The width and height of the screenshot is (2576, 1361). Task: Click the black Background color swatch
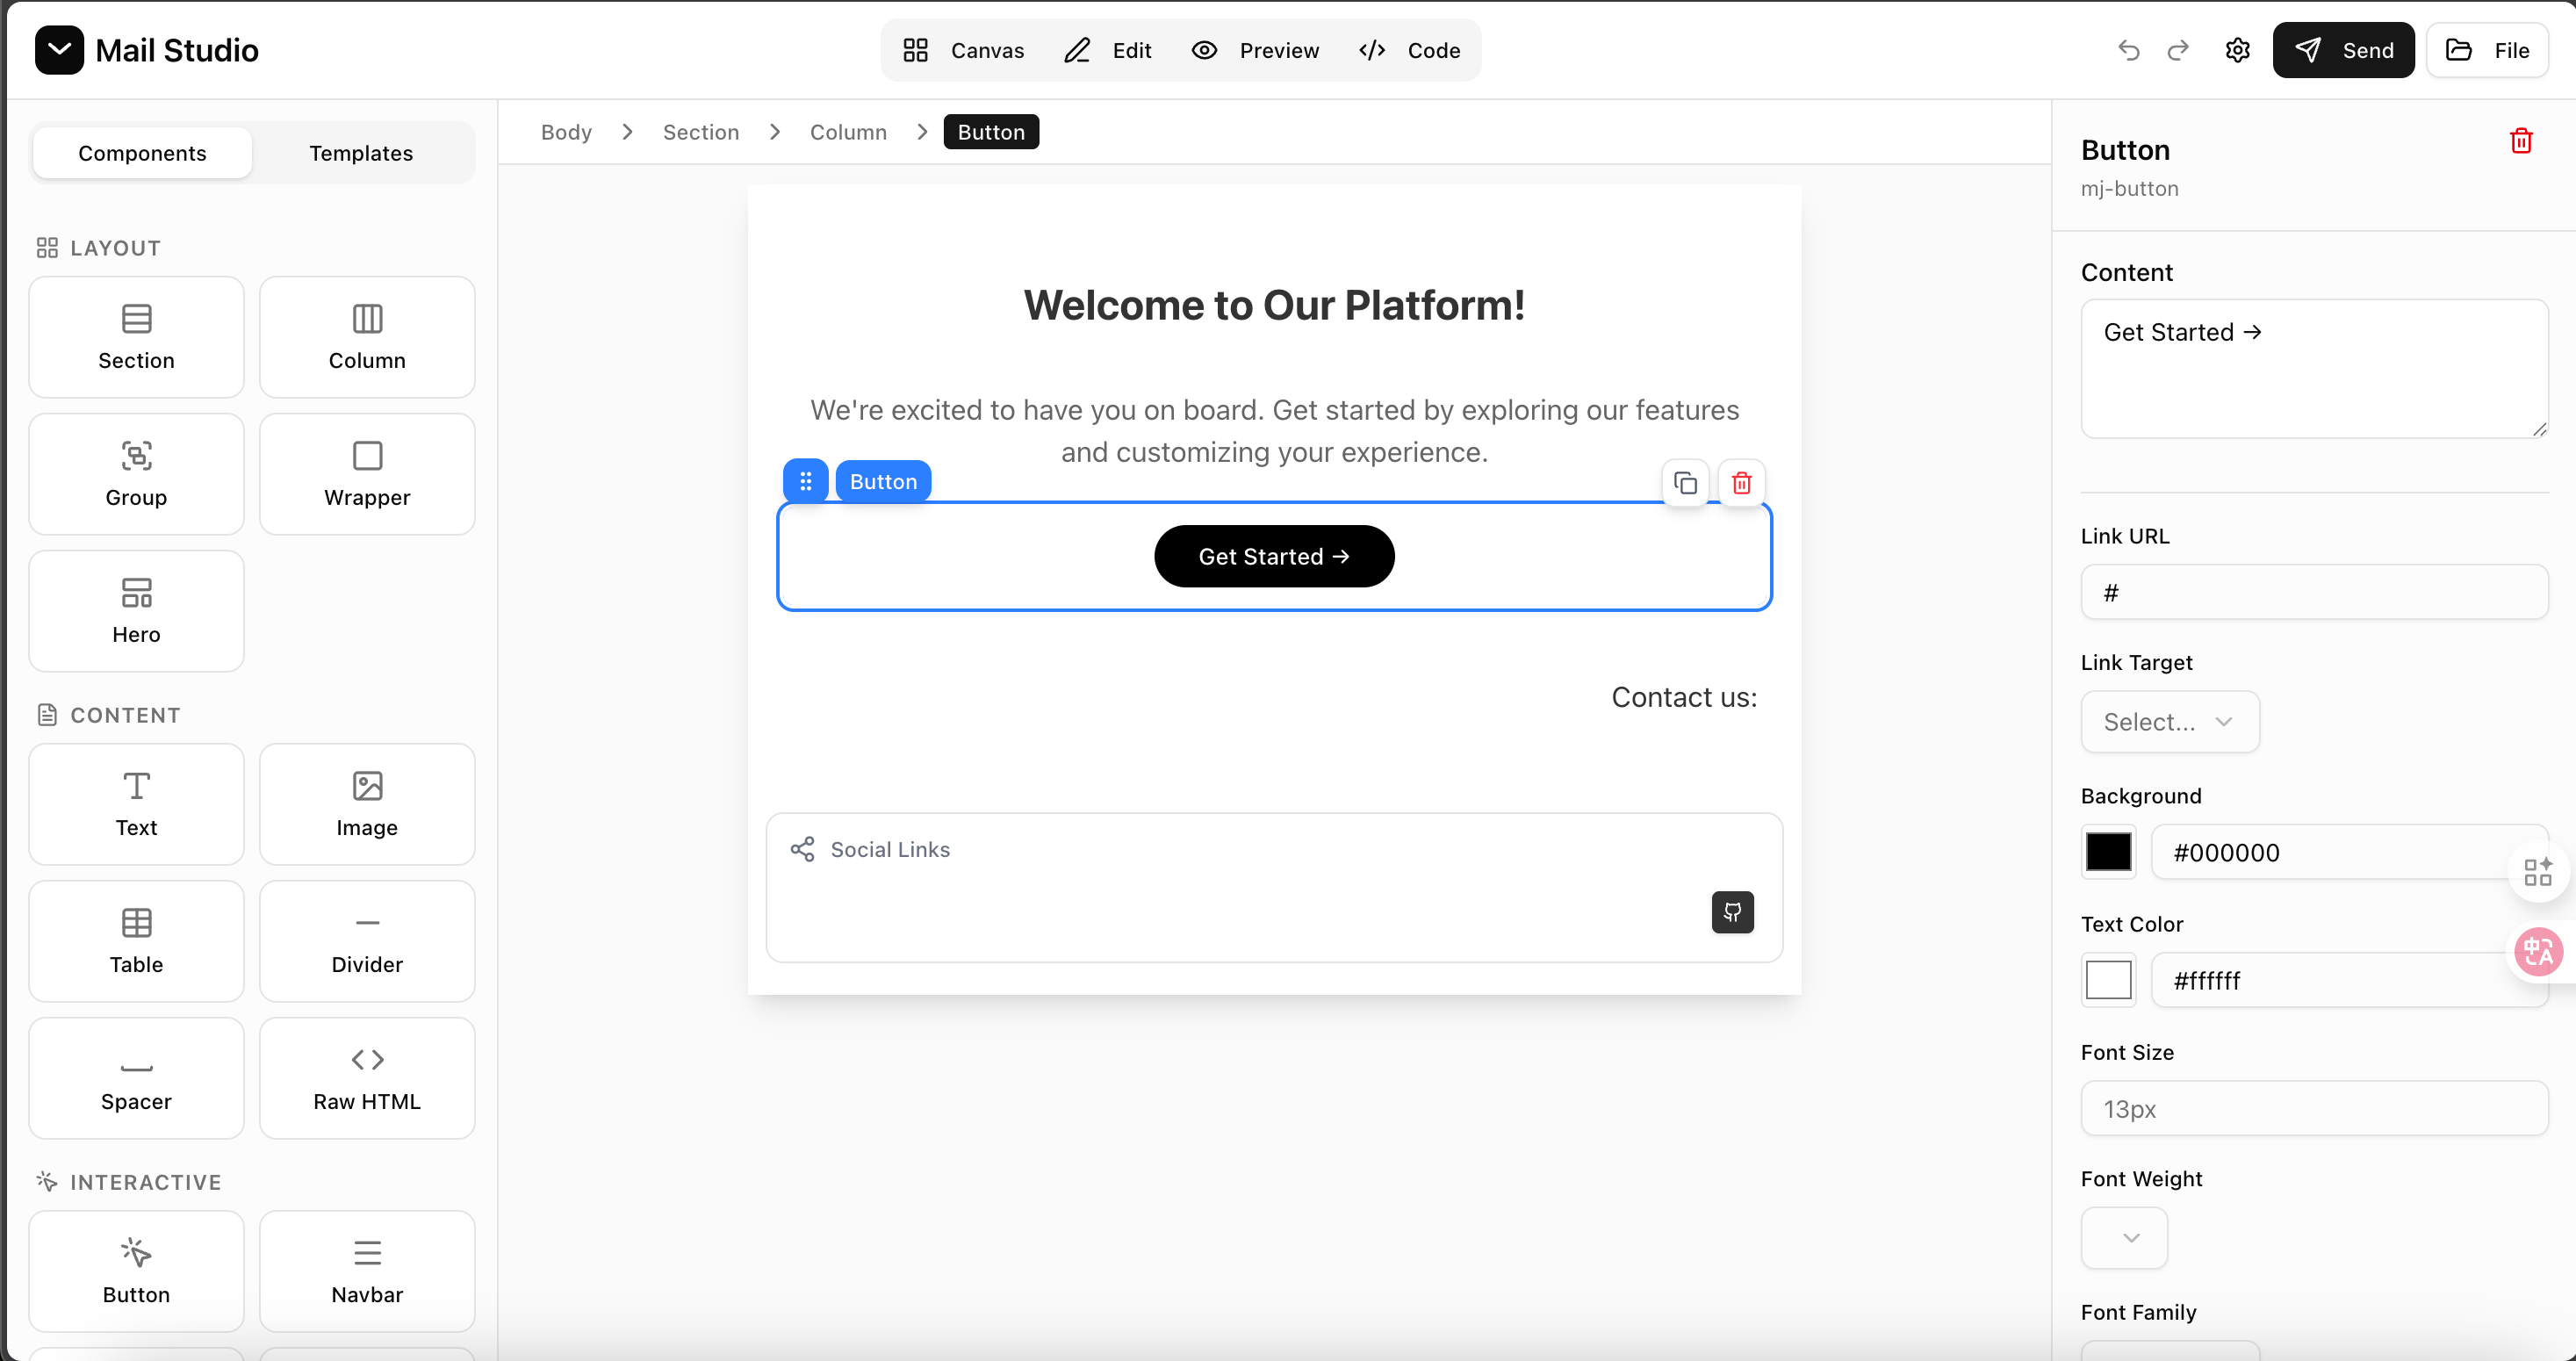tap(2108, 852)
